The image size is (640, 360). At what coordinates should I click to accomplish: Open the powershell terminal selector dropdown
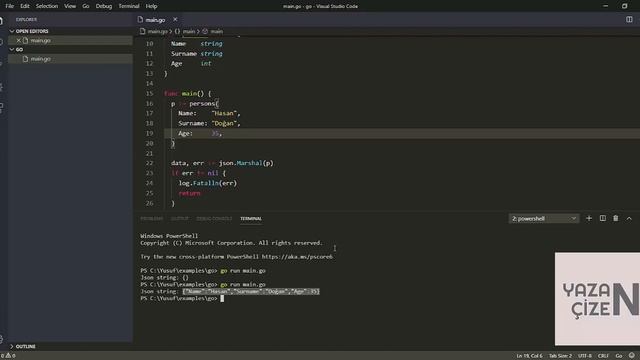[544, 219]
